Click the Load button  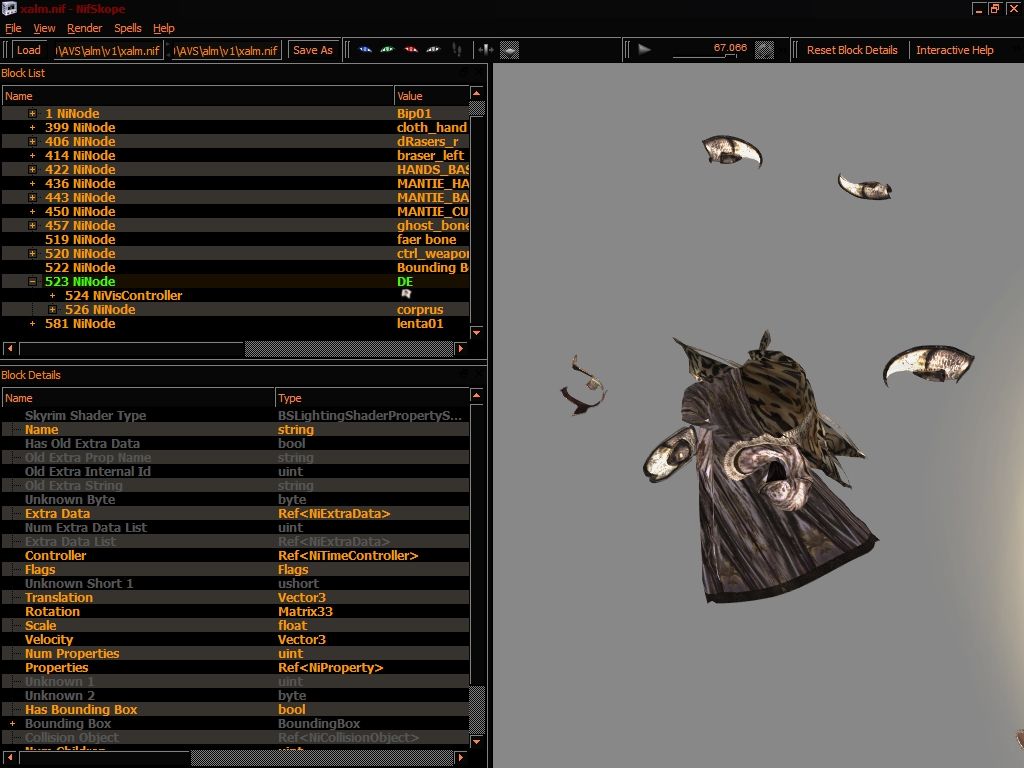click(x=29, y=50)
